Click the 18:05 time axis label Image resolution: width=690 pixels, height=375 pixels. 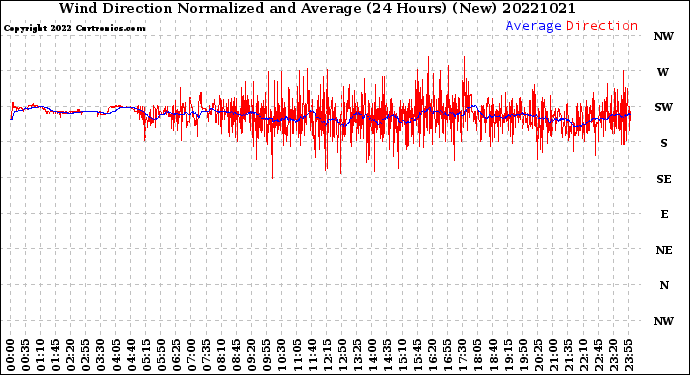(478, 355)
